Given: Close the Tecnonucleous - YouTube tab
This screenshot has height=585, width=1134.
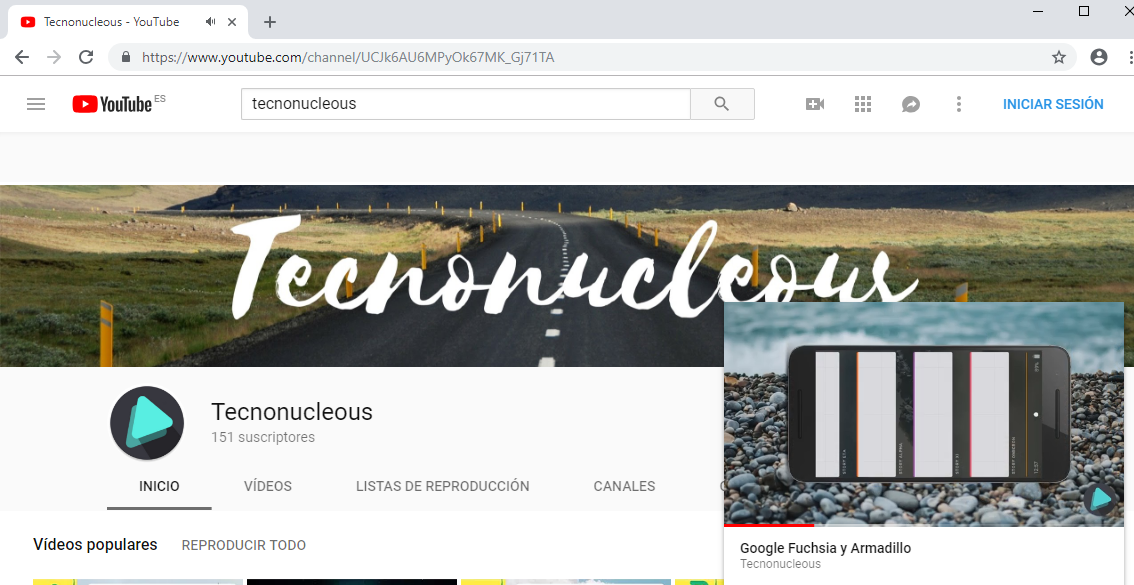Looking at the screenshot, I should click(232, 22).
